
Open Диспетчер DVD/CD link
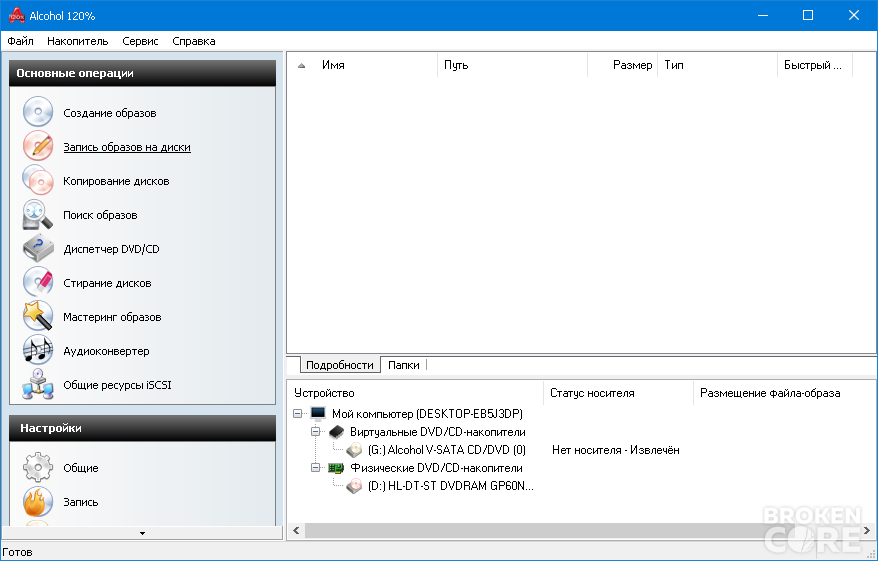pyautogui.click(x=111, y=249)
